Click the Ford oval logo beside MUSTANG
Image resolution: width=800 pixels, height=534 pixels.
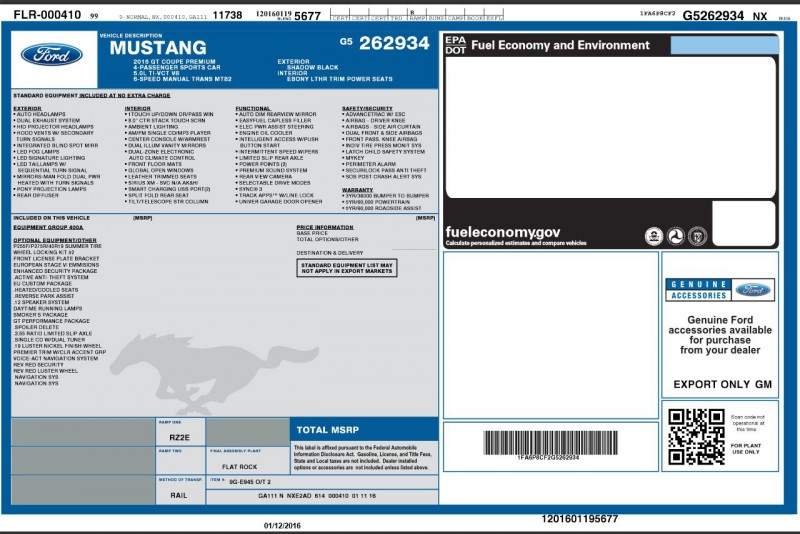click(x=52, y=55)
